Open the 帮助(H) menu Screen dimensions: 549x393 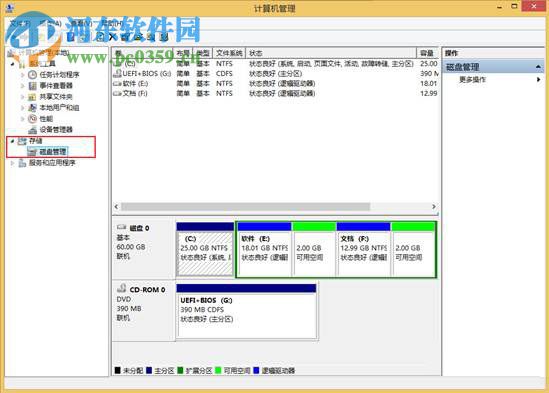point(112,23)
